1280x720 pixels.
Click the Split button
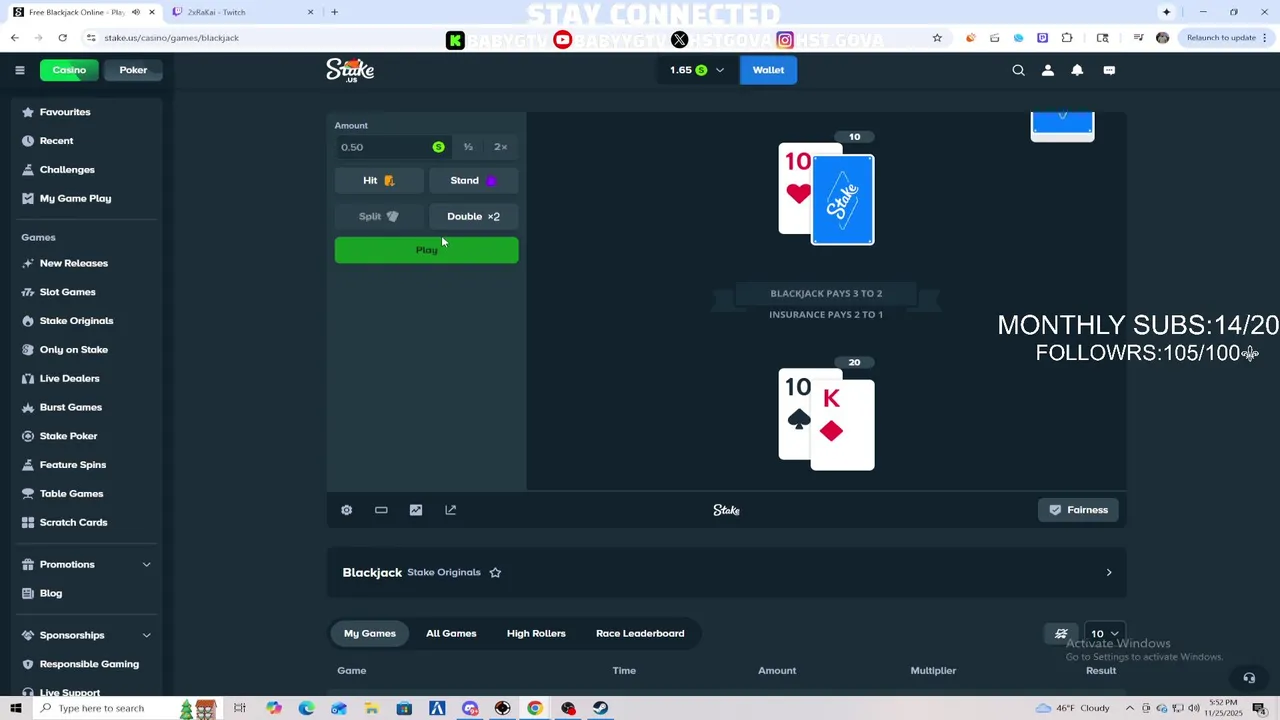click(379, 216)
